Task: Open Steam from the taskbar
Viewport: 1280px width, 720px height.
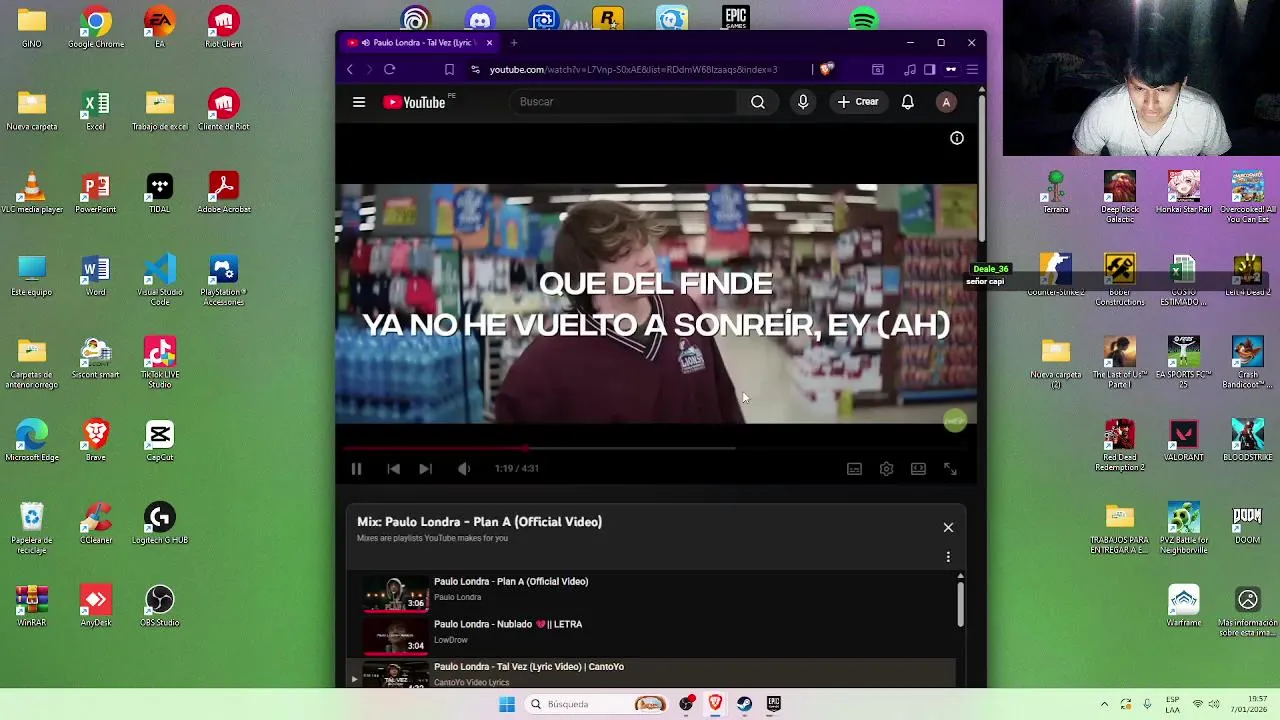Action: click(744, 704)
